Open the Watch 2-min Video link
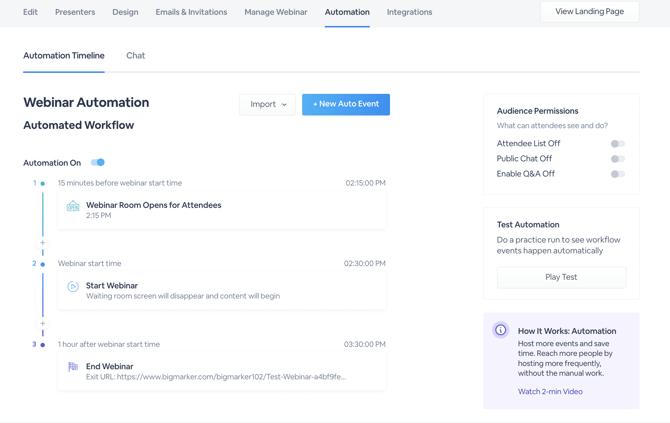 (x=550, y=392)
